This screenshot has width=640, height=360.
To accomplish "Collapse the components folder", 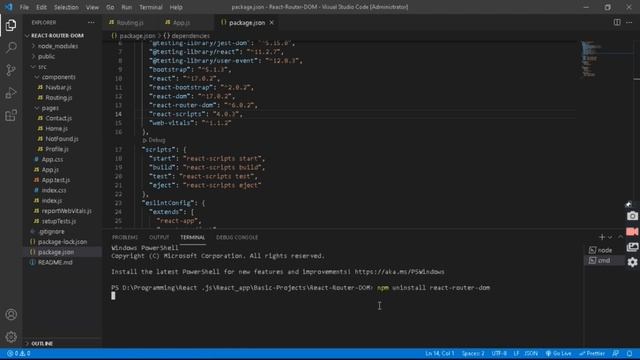I will 58,77.
